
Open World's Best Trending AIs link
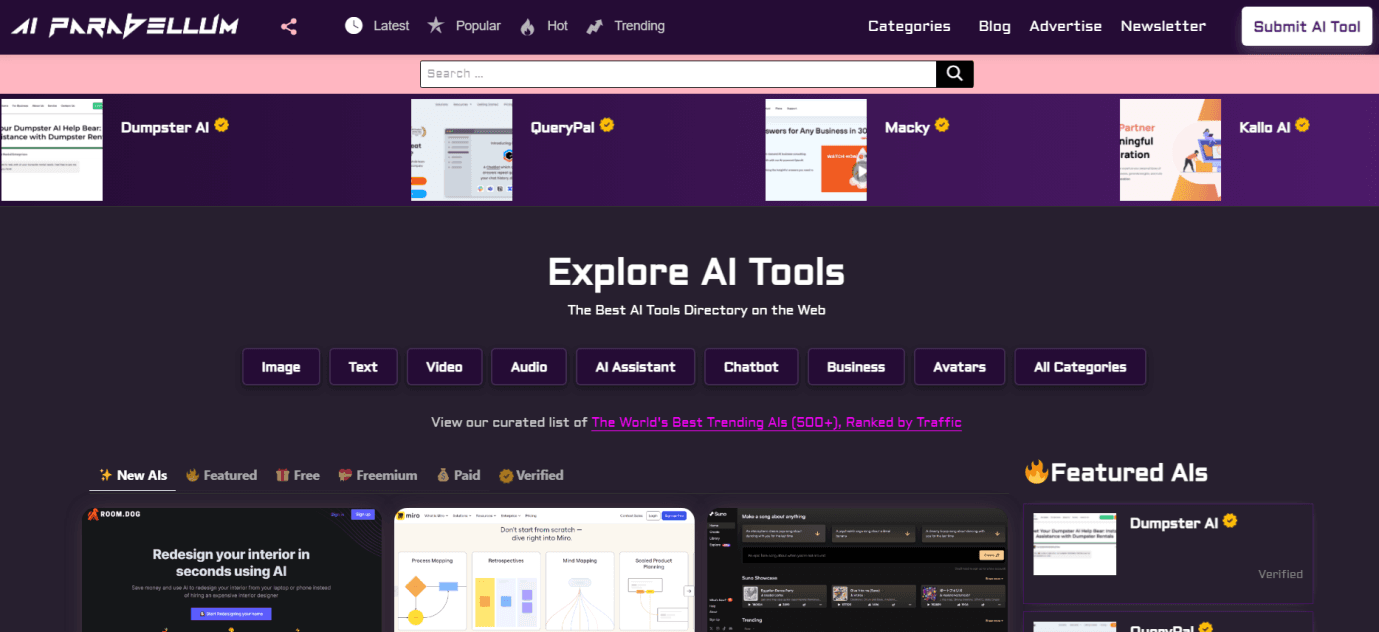coord(776,423)
